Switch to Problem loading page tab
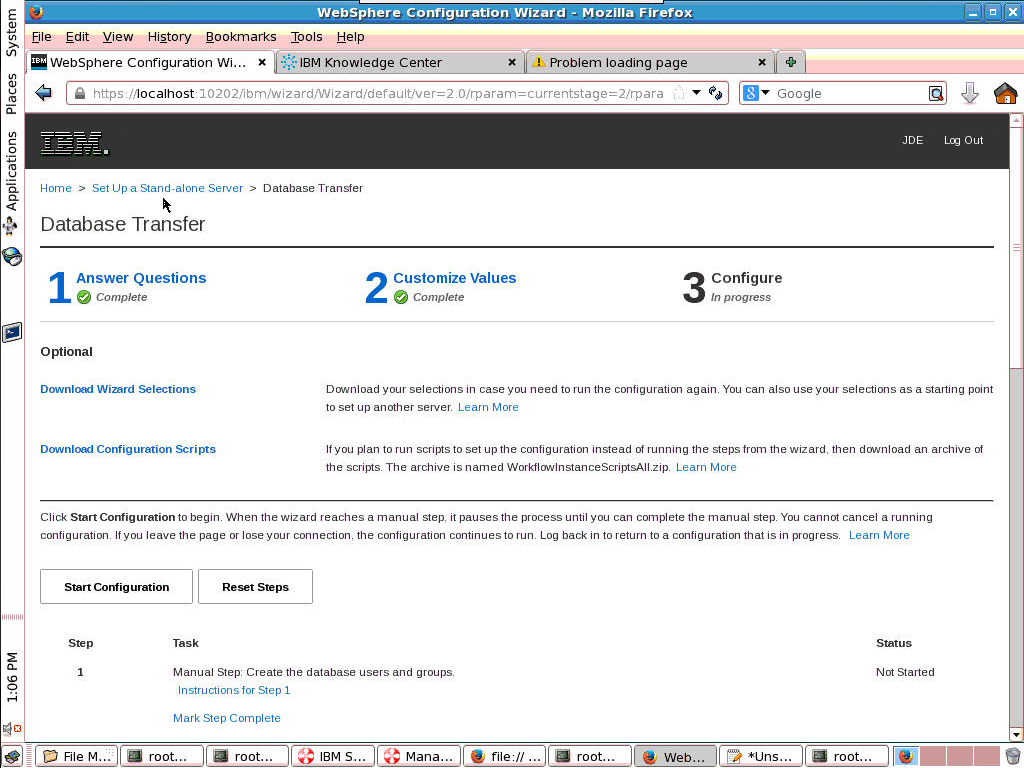 [x=650, y=62]
